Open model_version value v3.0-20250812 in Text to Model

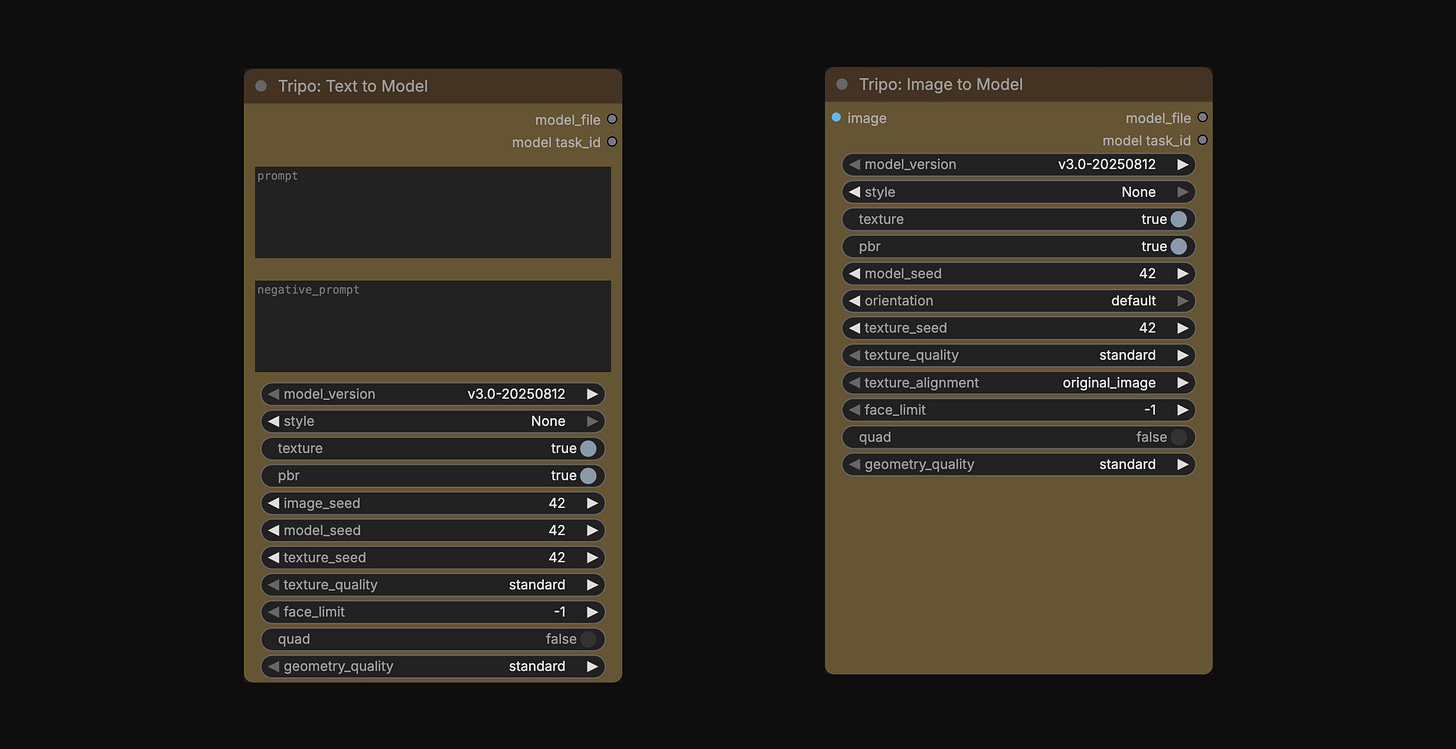point(516,394)
